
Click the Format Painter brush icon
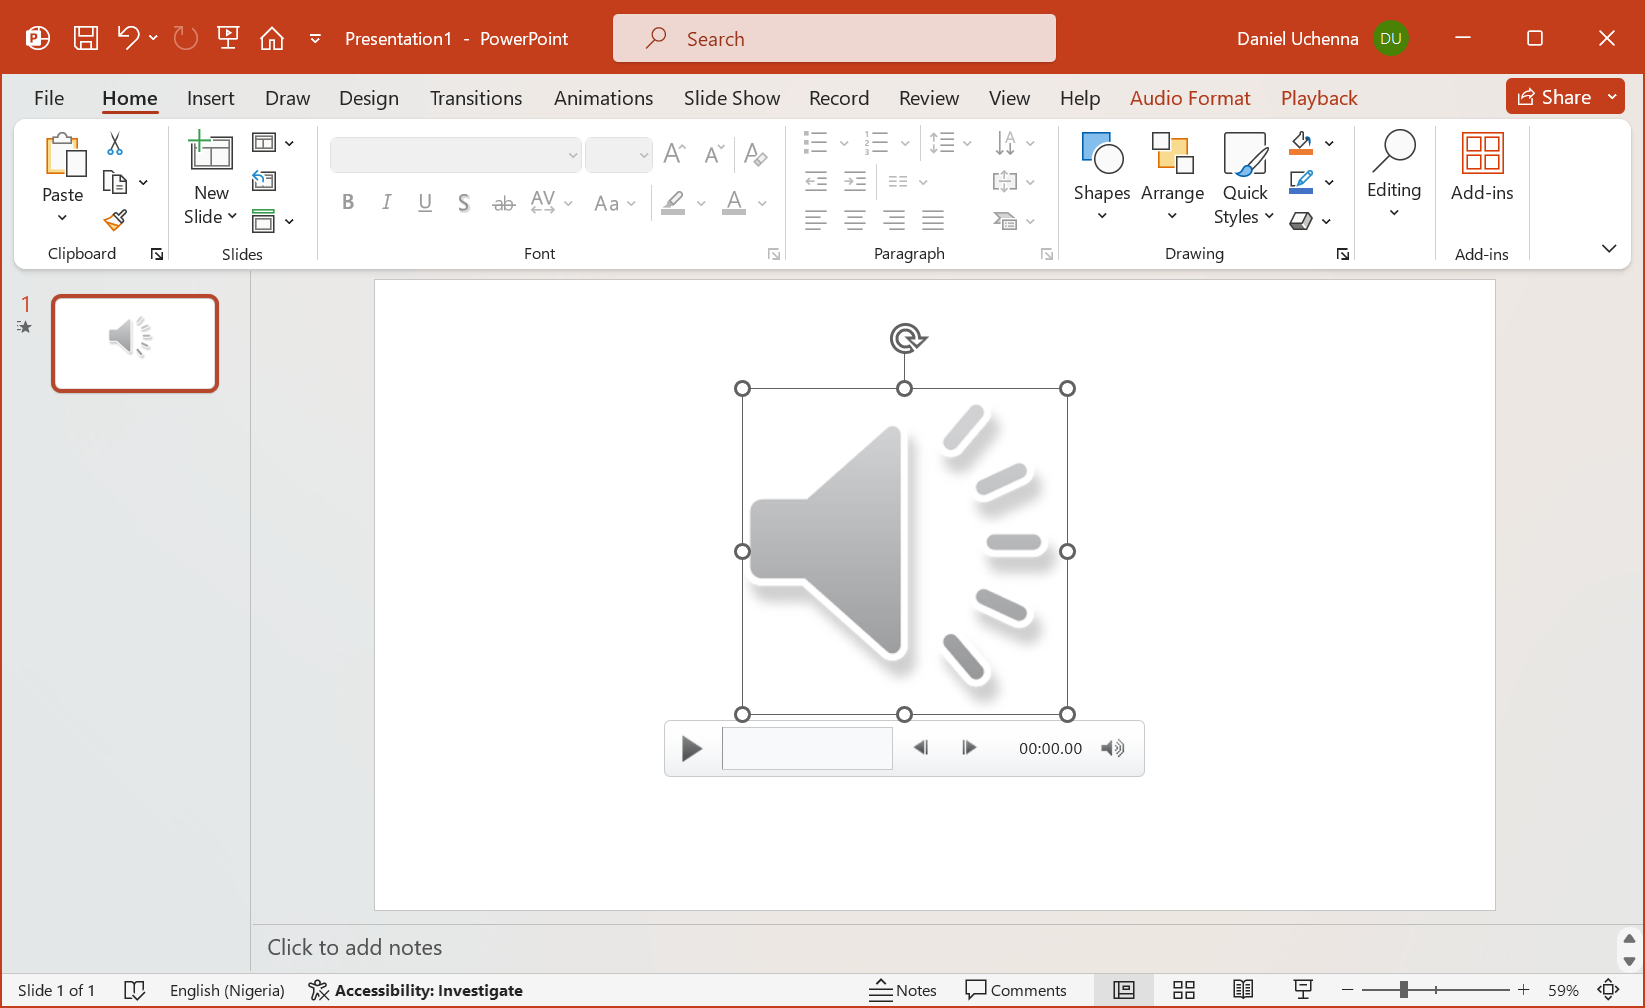pyautogui.click(x=115, y=220)
